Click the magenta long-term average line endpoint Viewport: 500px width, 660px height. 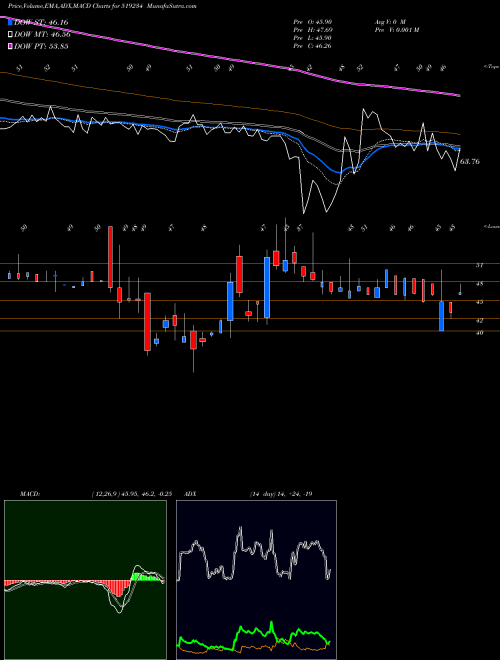click(459, 96)
